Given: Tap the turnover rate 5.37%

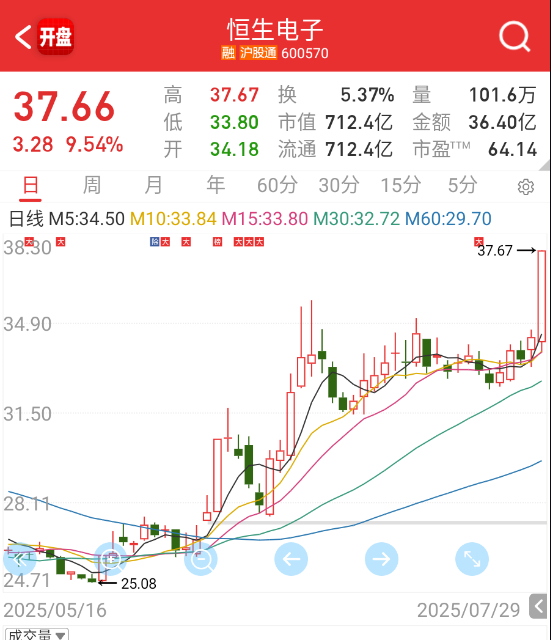Looking at the screenshot, I should [367, 95].
